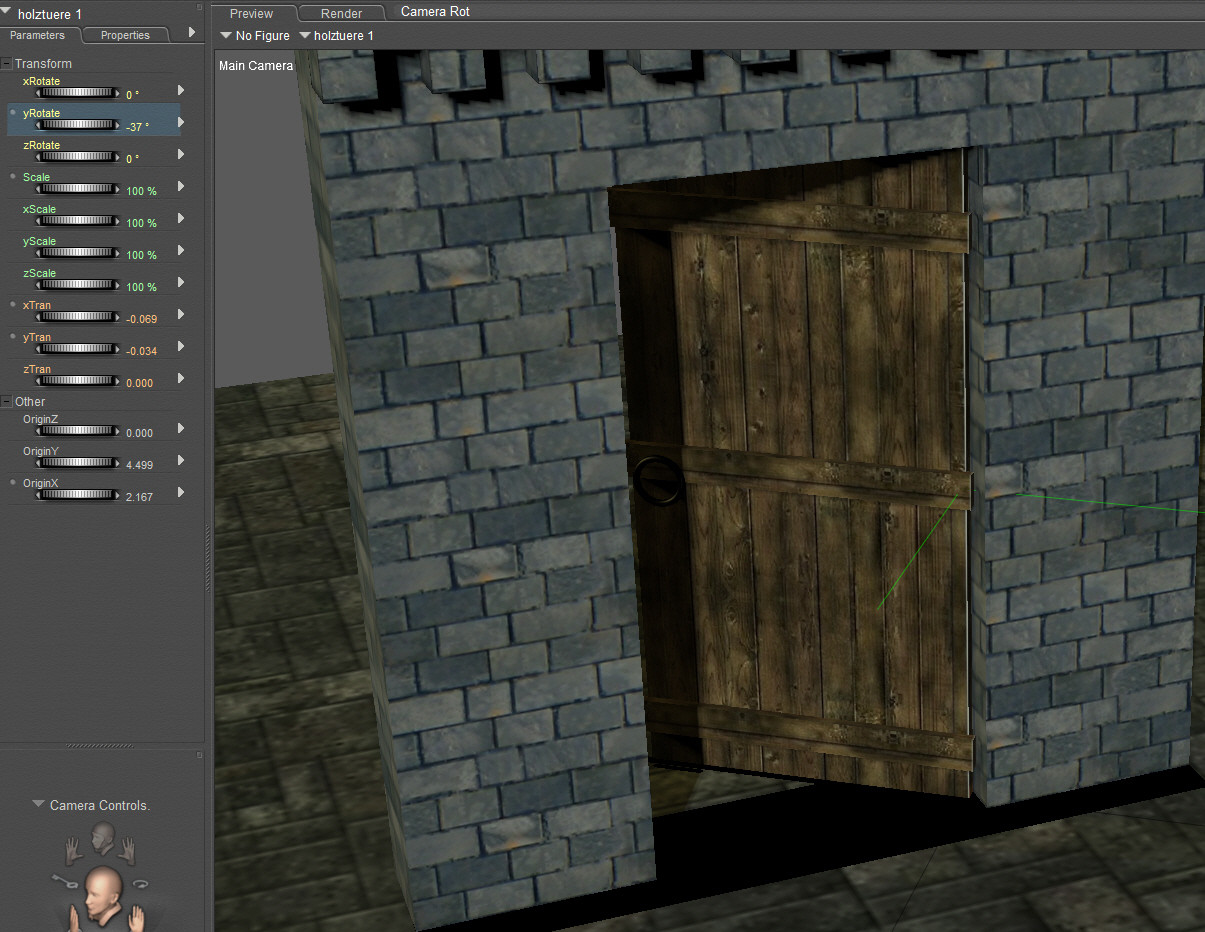The image size is (1205, 932).
Task: Open the zTran parameter options arrow
Action: (181, 378)
